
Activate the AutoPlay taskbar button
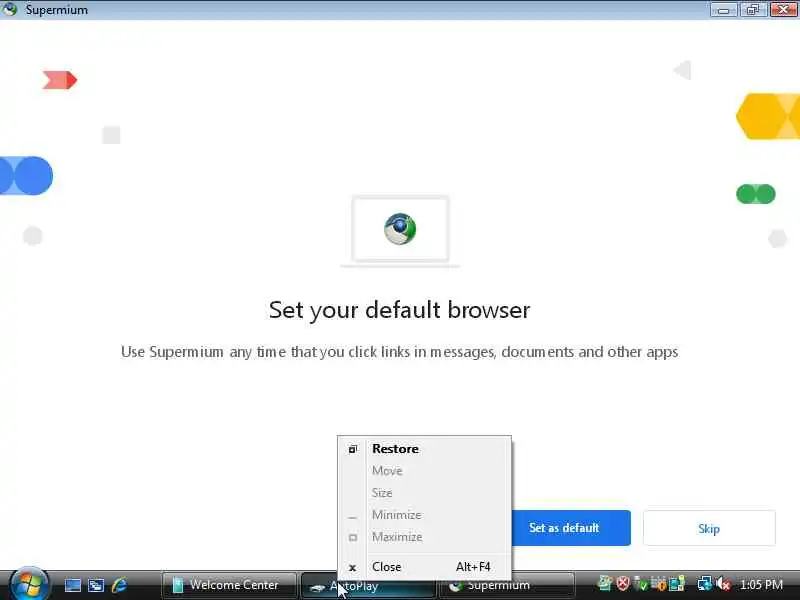(368, 586)
